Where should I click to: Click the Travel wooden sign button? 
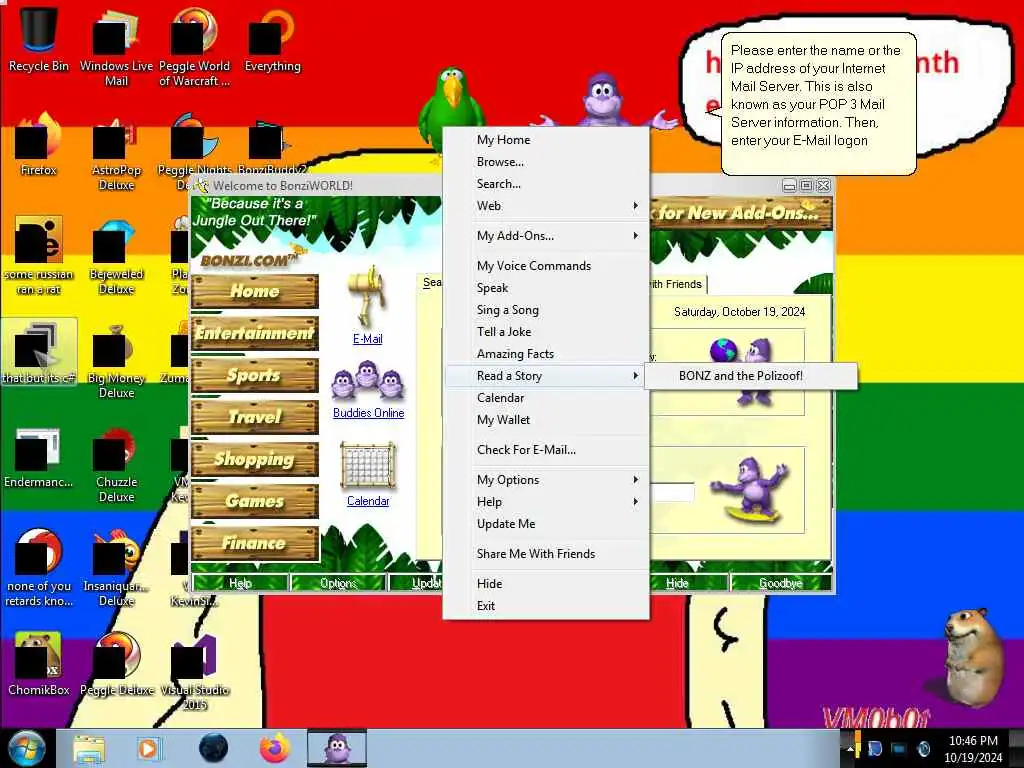[x=255, y=417]
